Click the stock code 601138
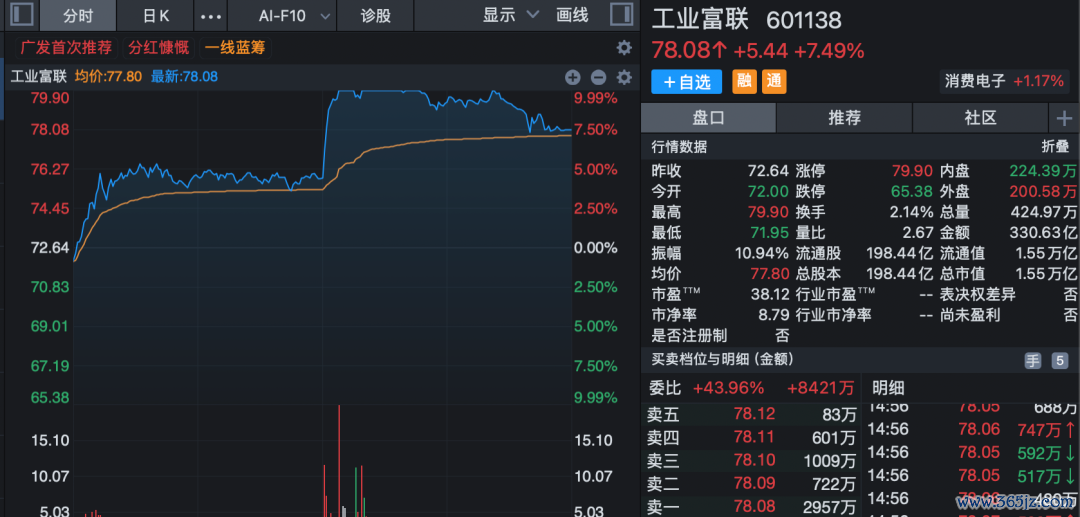 (804, 20)
